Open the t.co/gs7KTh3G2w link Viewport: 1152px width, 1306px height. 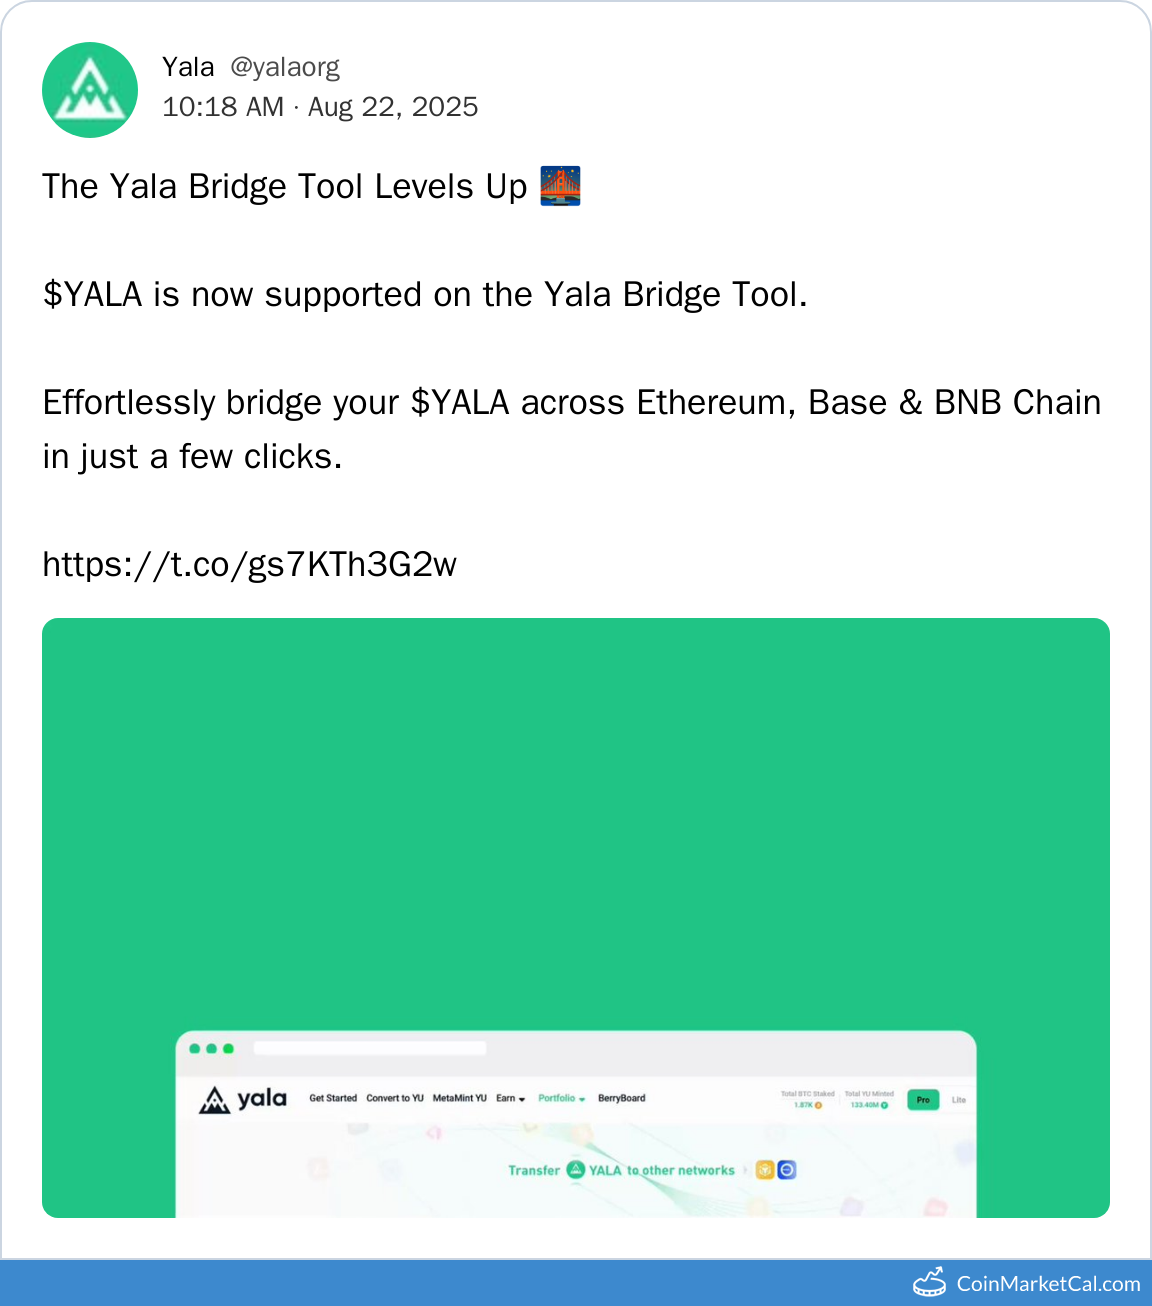250,565
